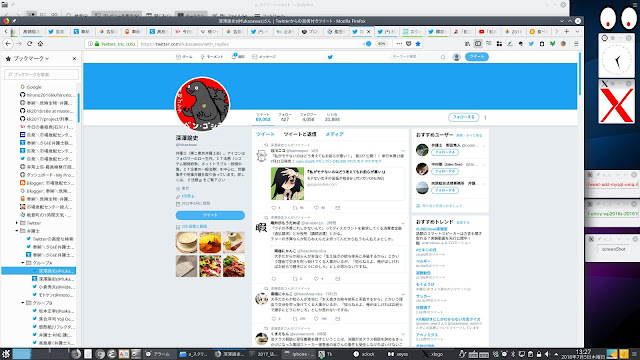Close the bookmarks sidebar
640x360 pixels.
pyautogui.click(x=74, y=58)
